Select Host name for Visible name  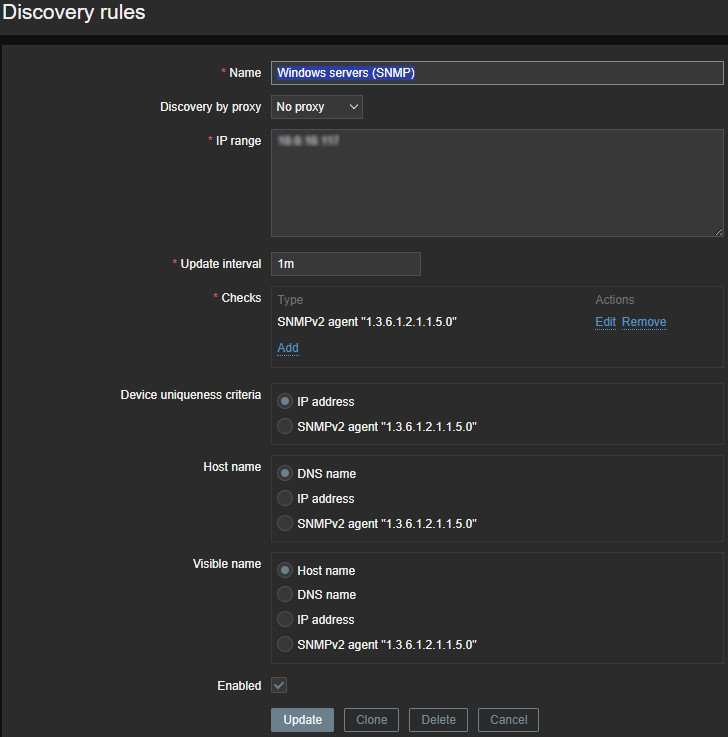point(286,571)
